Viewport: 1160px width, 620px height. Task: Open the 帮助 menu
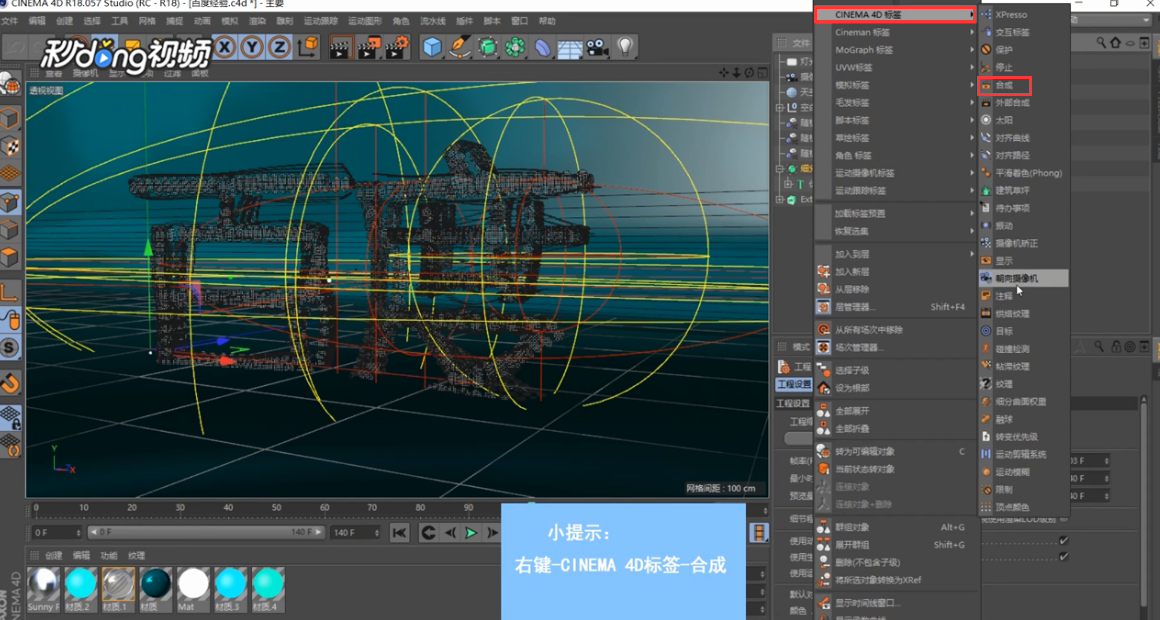(x=547, y=21)
